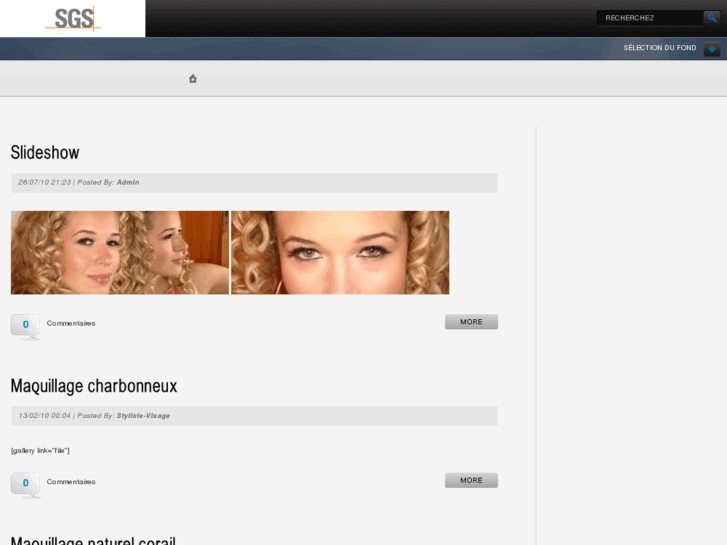The image size is (727, 545).
Task: Click the Admin author link
Action: click(128, 182)
